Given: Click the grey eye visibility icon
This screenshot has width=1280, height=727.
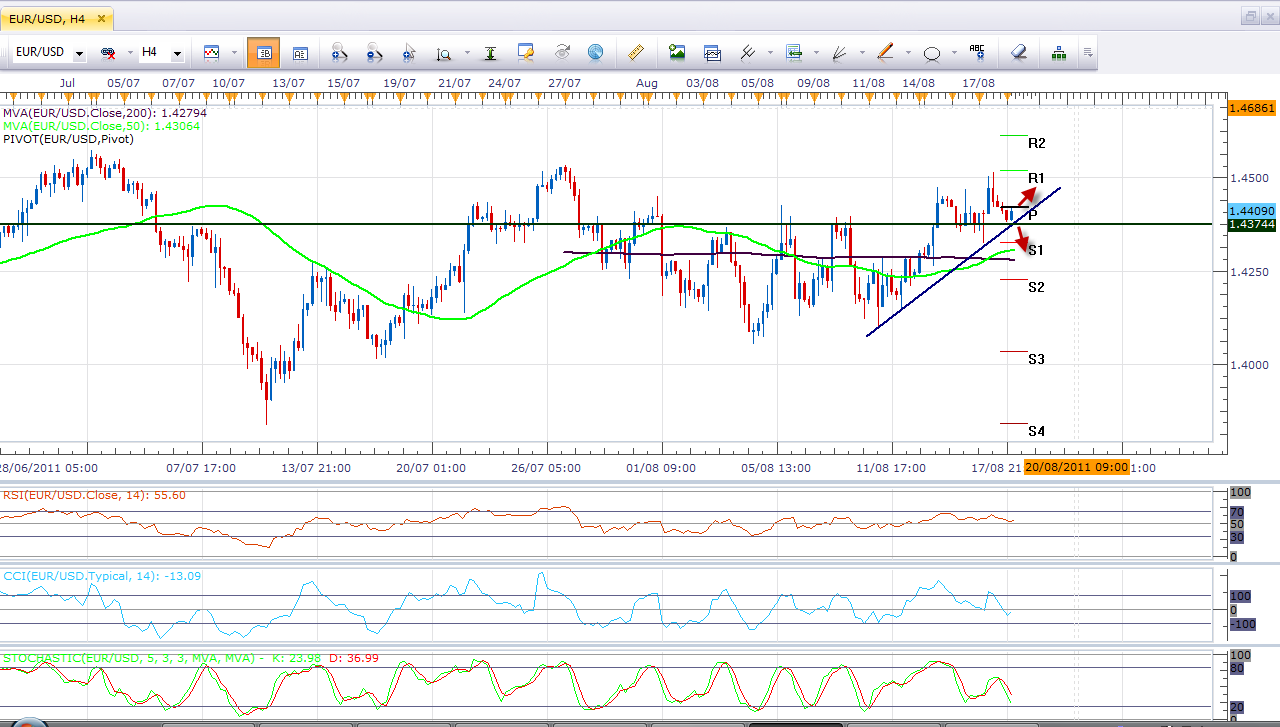Looking at the screenshot, I should pyautogui.click(x=562, y=52).
